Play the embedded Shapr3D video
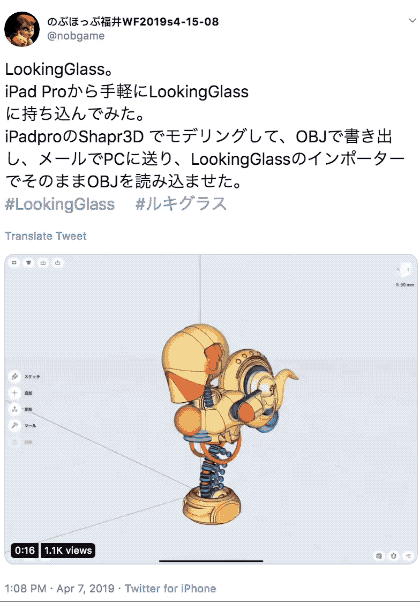420x602 pixels. pos(211,409)
